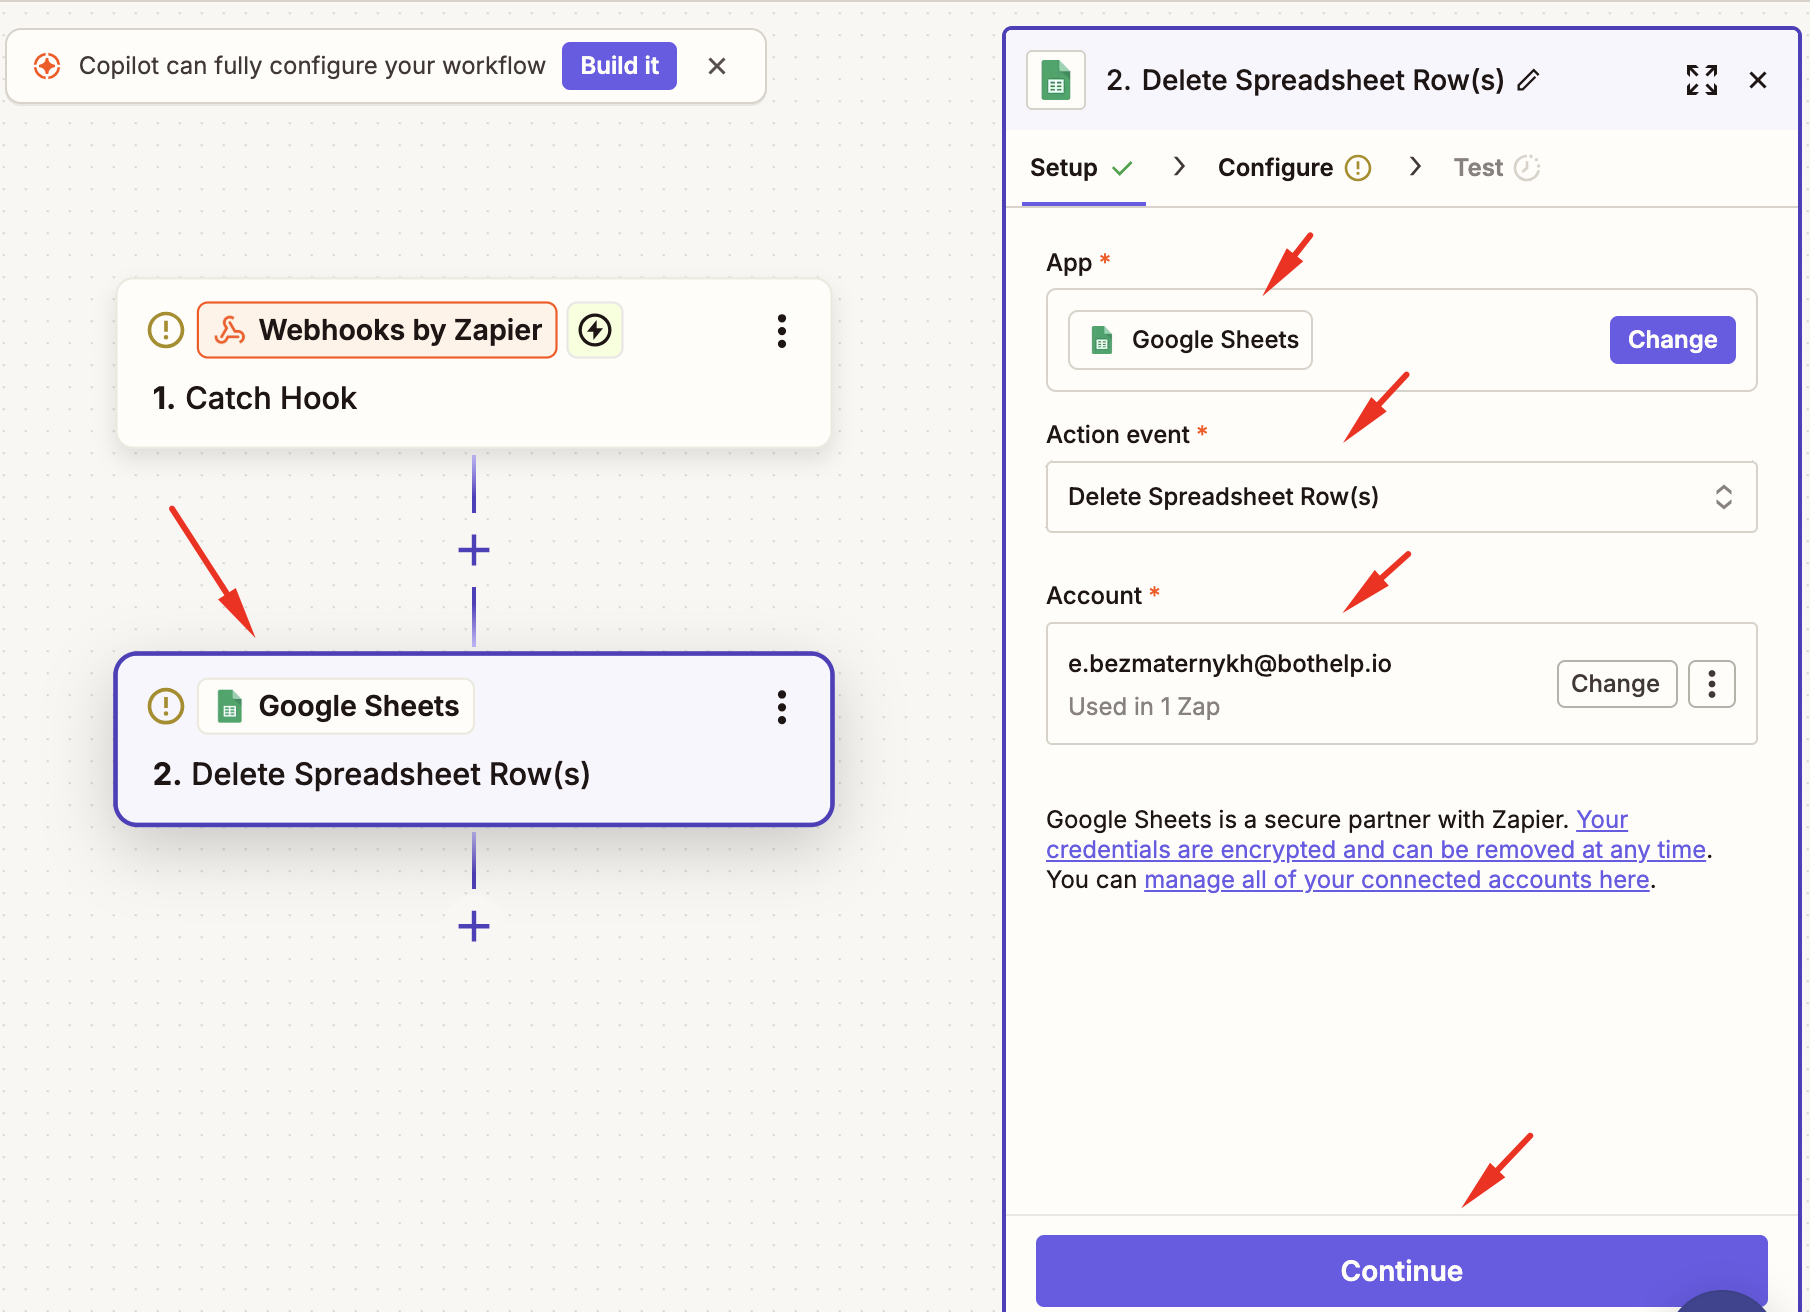1810x1312 pixels.
Task: Open the Webhooks step three-dot menu
Action: (x=781, y=331)
